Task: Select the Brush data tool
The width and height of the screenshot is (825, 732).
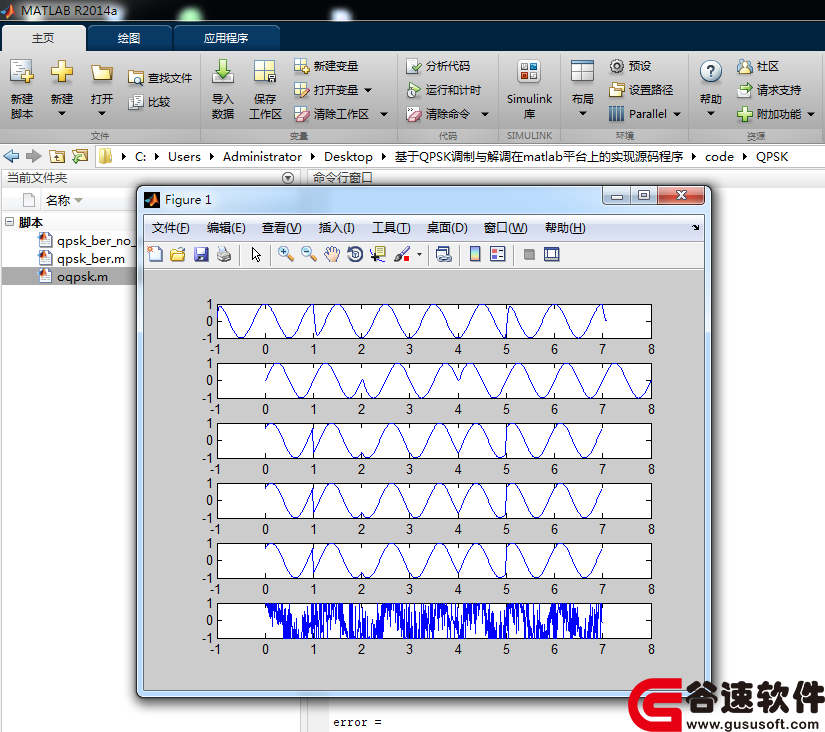Action: [402, 255]
